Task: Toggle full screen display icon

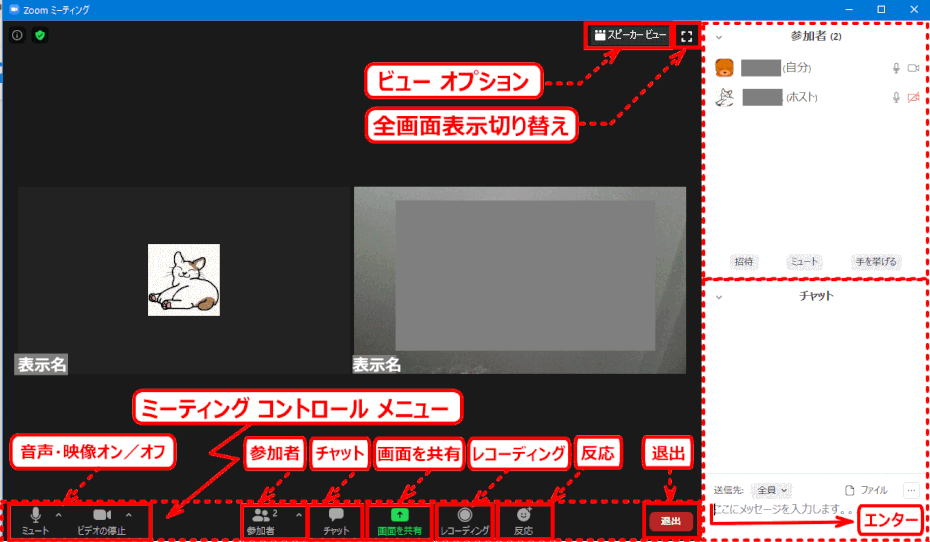Action: point(687,36)
